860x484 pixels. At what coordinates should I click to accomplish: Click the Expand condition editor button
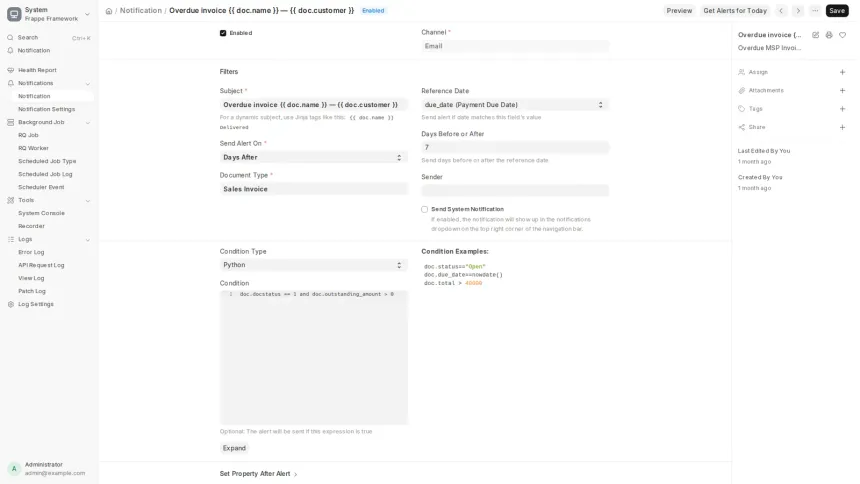coord(234,448)
